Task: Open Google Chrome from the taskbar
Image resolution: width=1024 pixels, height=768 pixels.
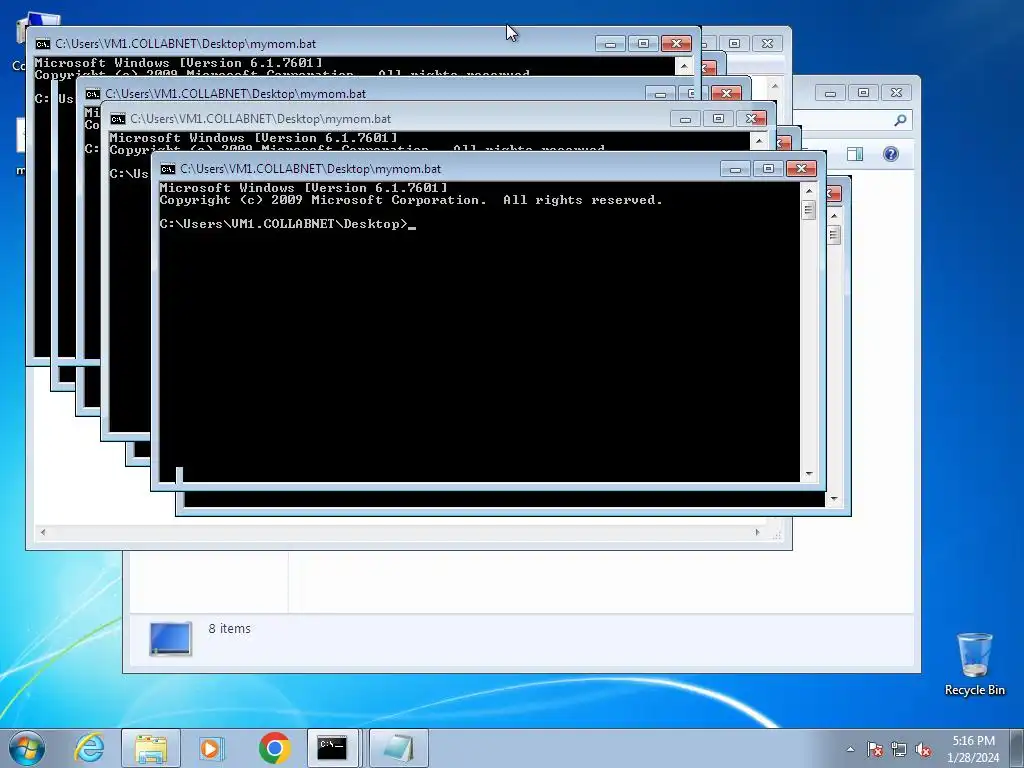Action: [274, 748]
